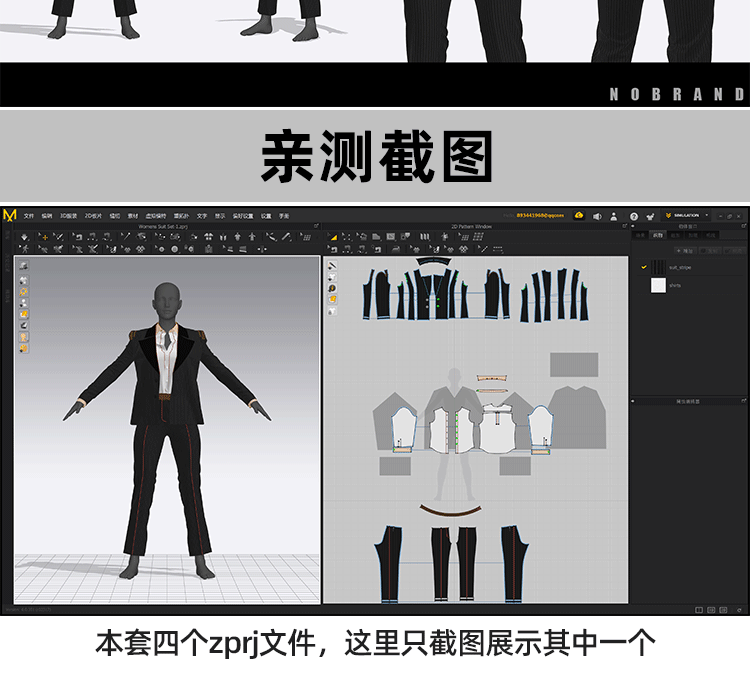Select the left white shirt sleeve pattern
The width and height of the screenshot is (750, 676).
tap(403, 429)
